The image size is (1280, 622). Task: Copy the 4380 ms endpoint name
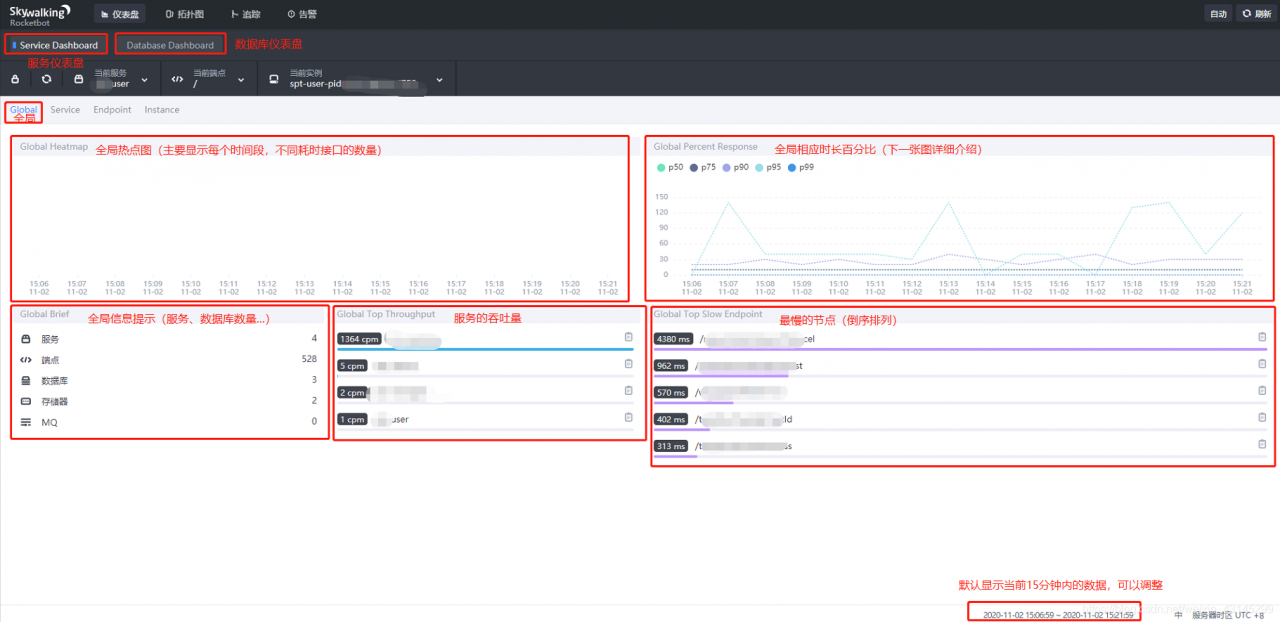click(1262, 337)
